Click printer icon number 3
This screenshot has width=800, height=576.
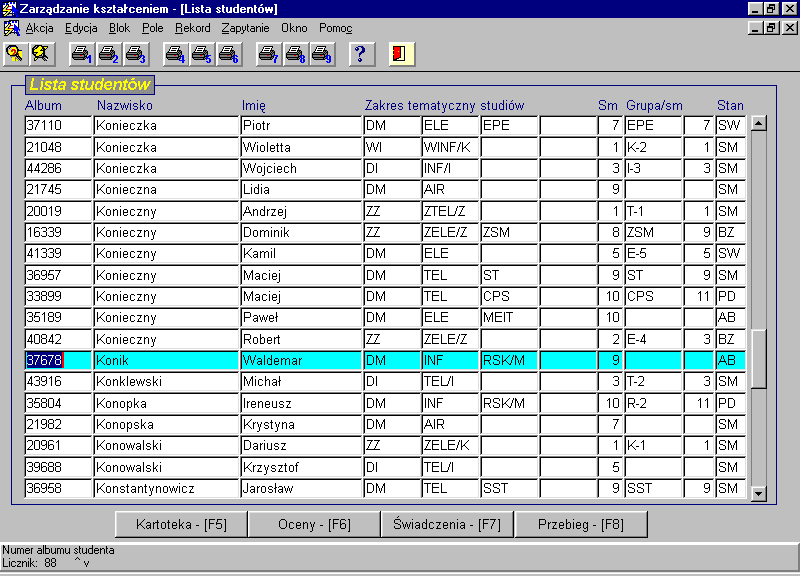point(136,54)
